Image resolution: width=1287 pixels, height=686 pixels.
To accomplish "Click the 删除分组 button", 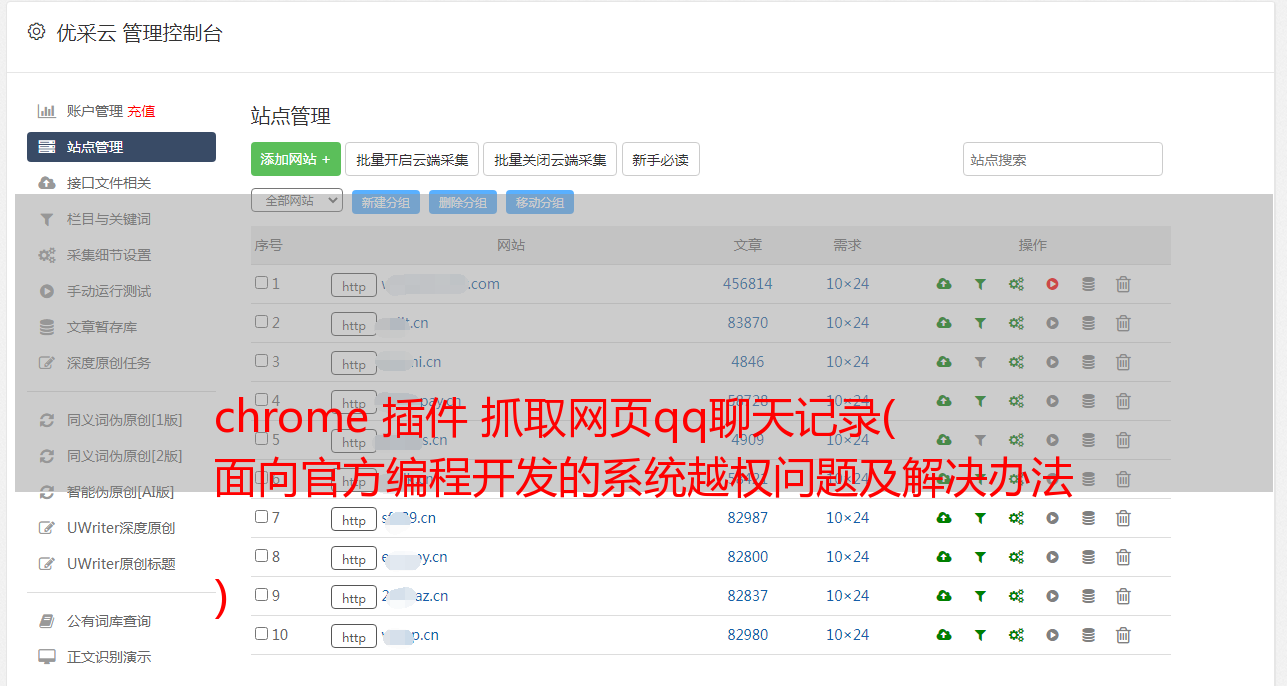I will click(462, 202).
